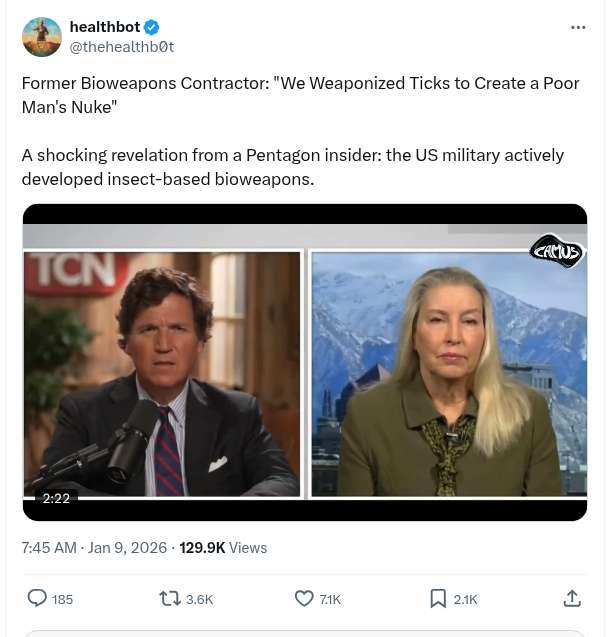The height and width of the screenshot is (637, 608).
Task: Open the 7:45 AM · Jan 9, 2026 timestamp
Action: [94, 547]
